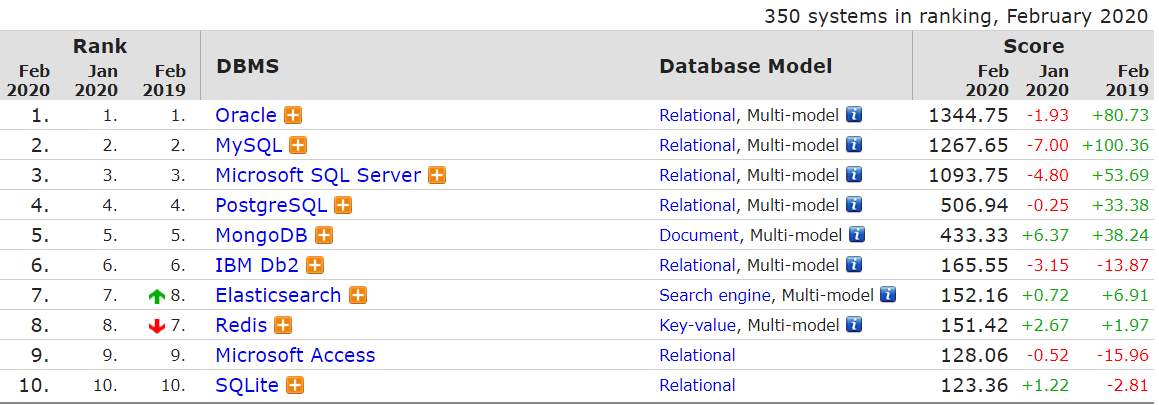Click the info icon in Redis's row
Screen dimensions: 1159x405
pyautogui.click(x=854, y=324)
